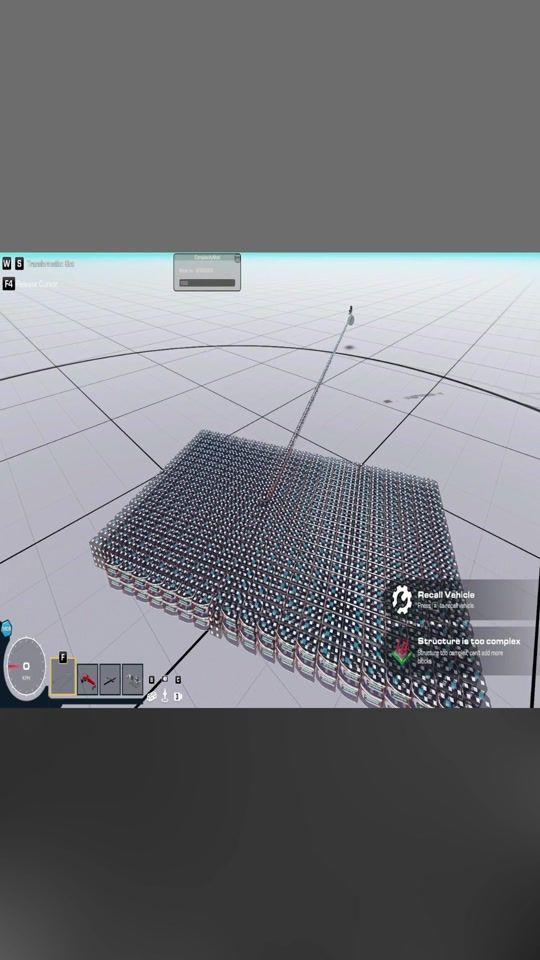Click the F4 release cursor key hint
The height and width of the screenshot is (960, 540).
tap(9, 283)
